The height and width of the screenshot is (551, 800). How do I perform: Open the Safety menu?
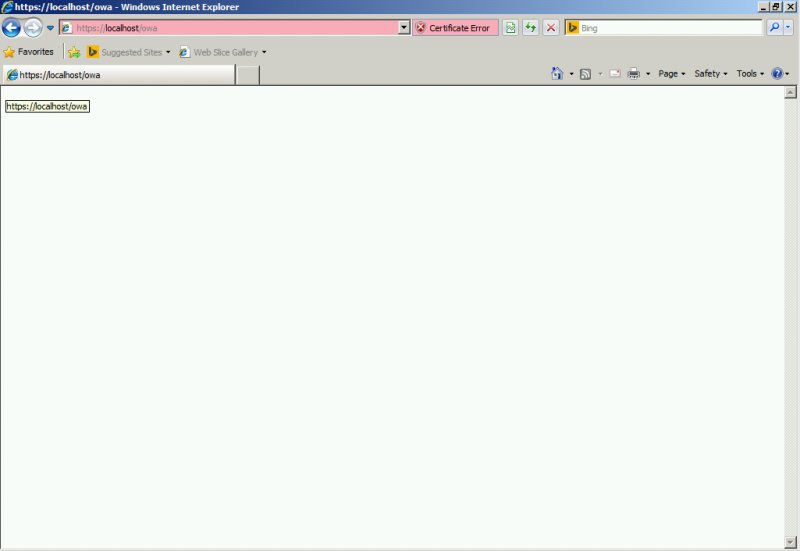(x=711, y=73)
